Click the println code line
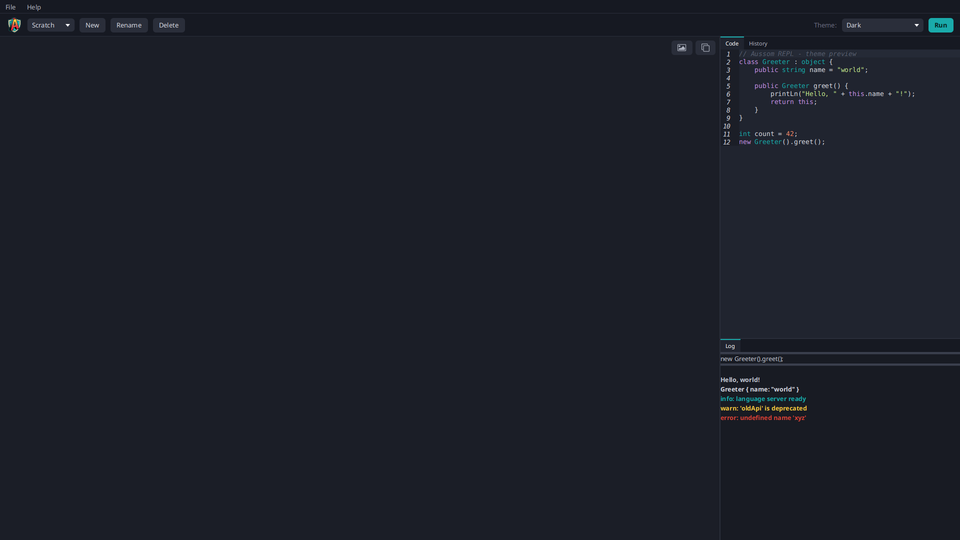 [842, 94]
